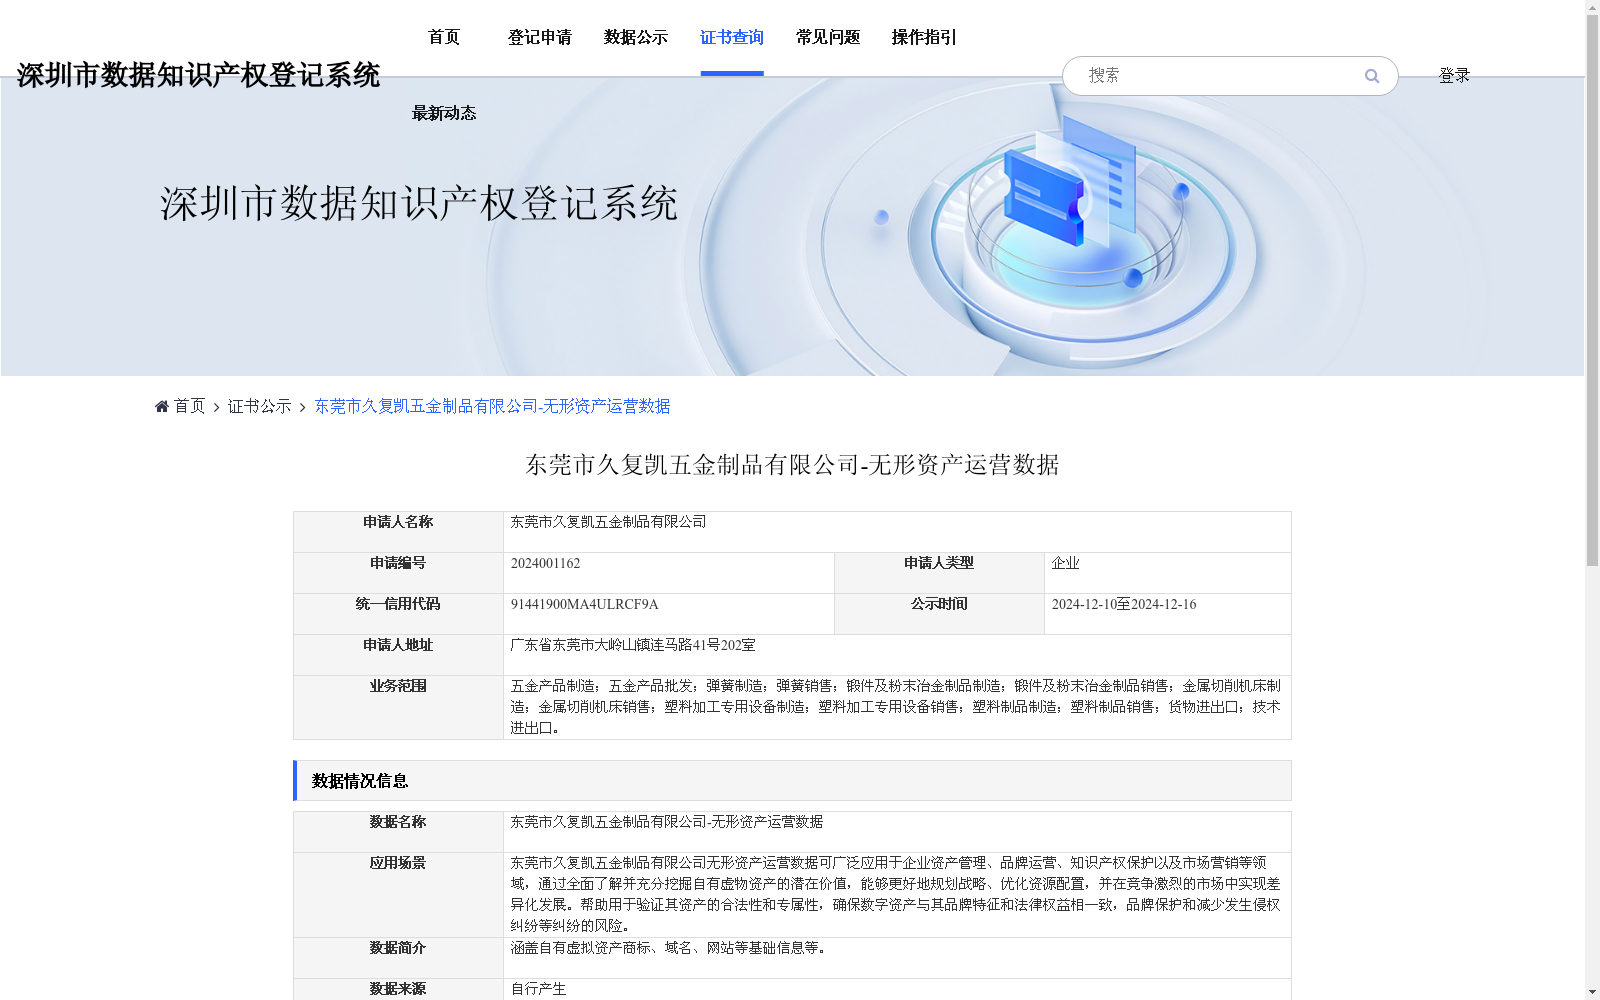Image resolution: width=1600 pixels, height=1000 pixels.
Task: Click the 申请人地址 label cell
Action: 398,655
